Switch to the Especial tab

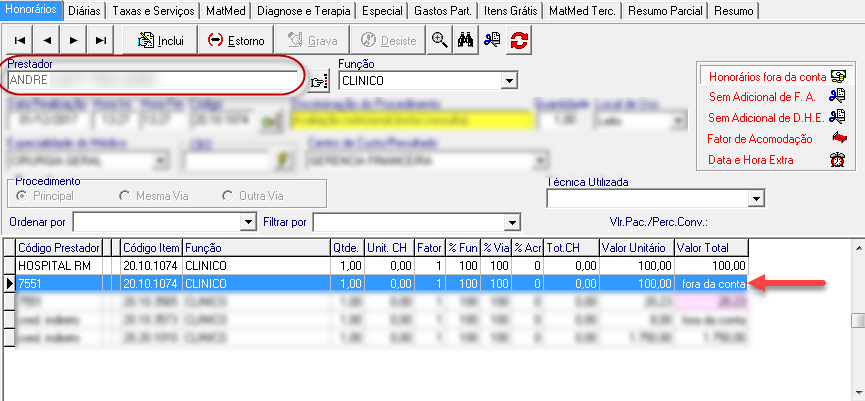click(382, 10)
